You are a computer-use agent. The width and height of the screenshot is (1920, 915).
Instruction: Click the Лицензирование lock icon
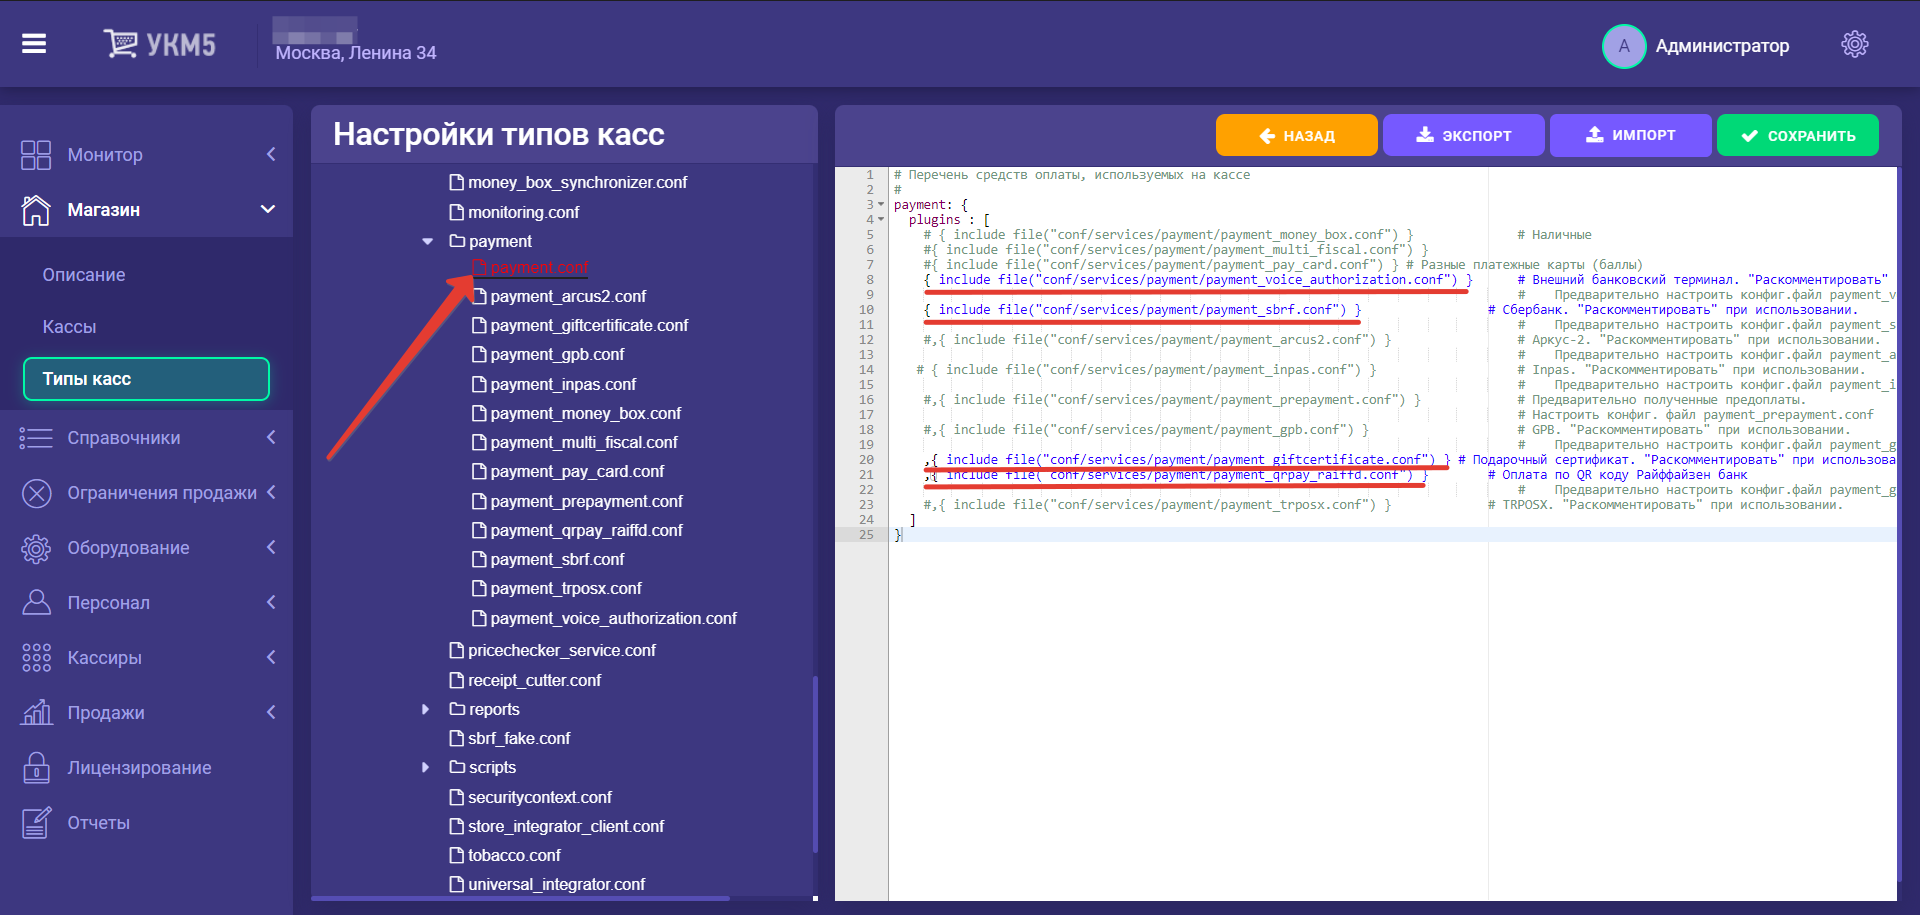(36, 768)
